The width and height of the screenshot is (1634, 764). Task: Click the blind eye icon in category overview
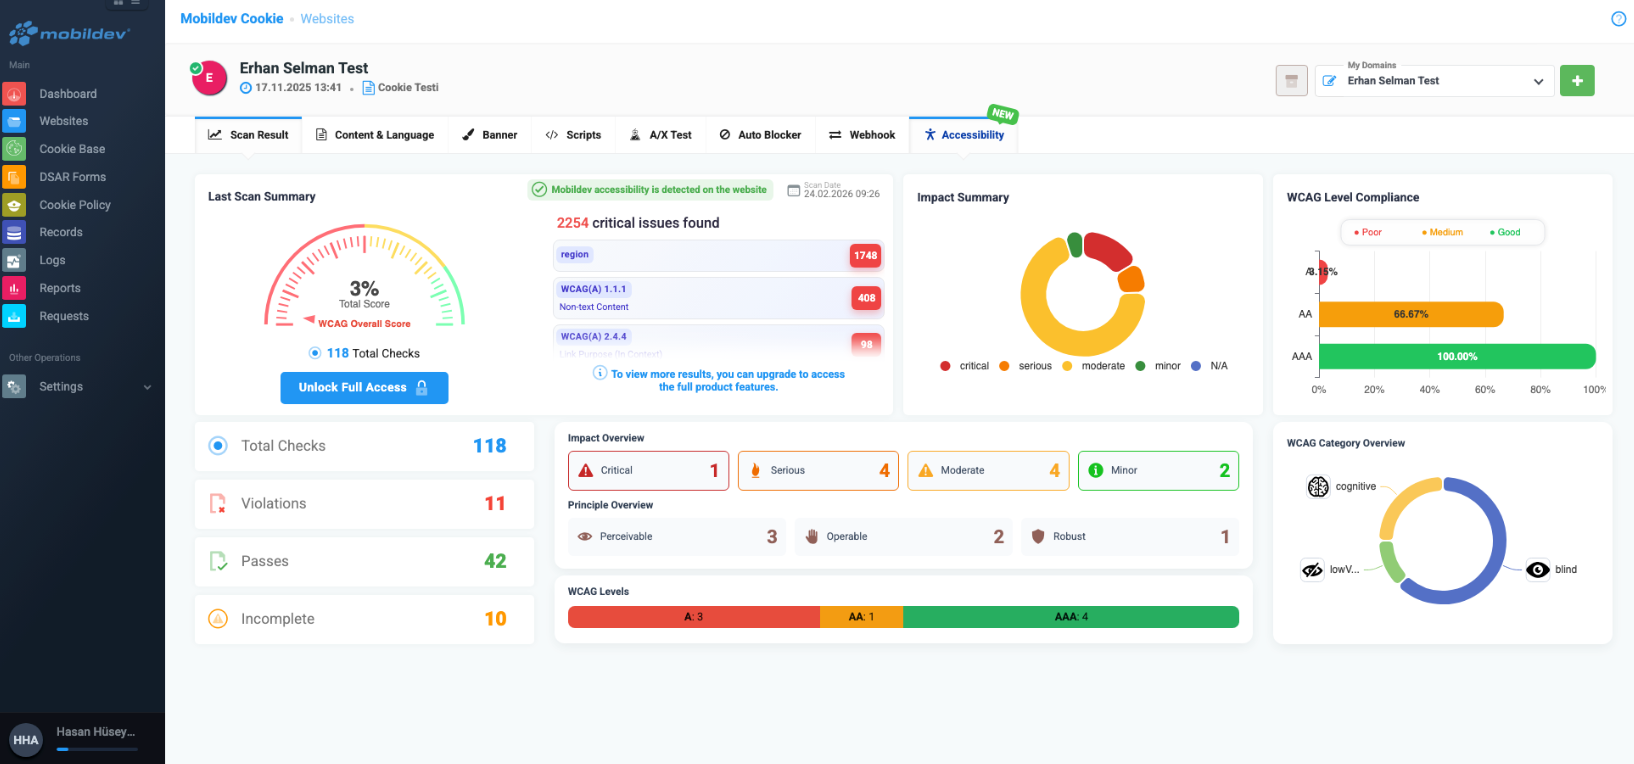[1537, 570]
